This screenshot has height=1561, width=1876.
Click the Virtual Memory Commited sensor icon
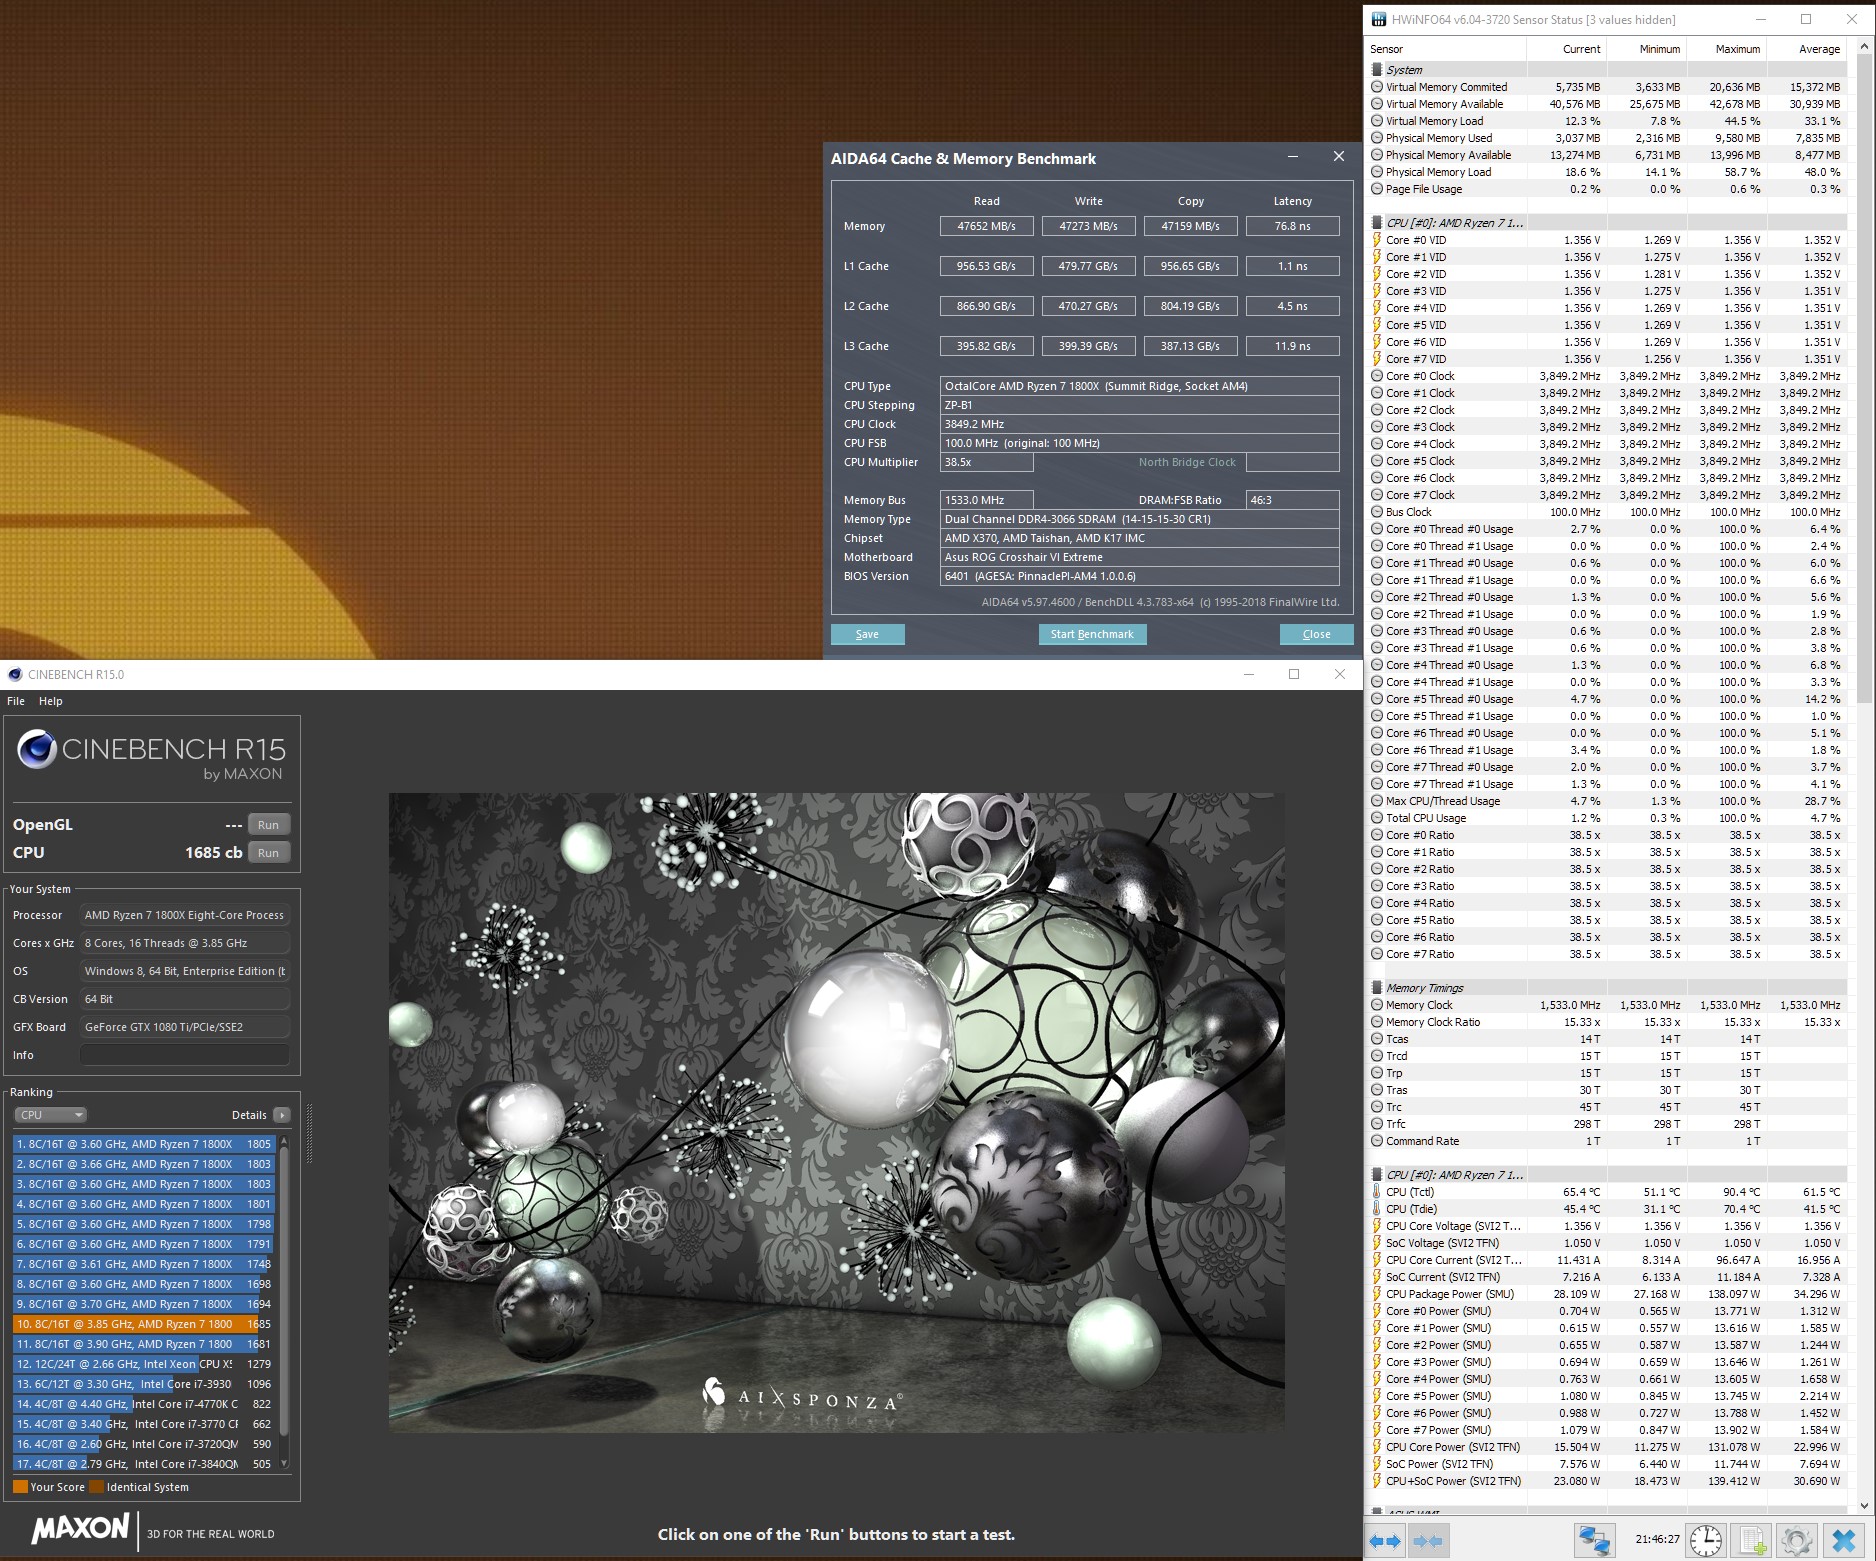tap(1377, 87)
